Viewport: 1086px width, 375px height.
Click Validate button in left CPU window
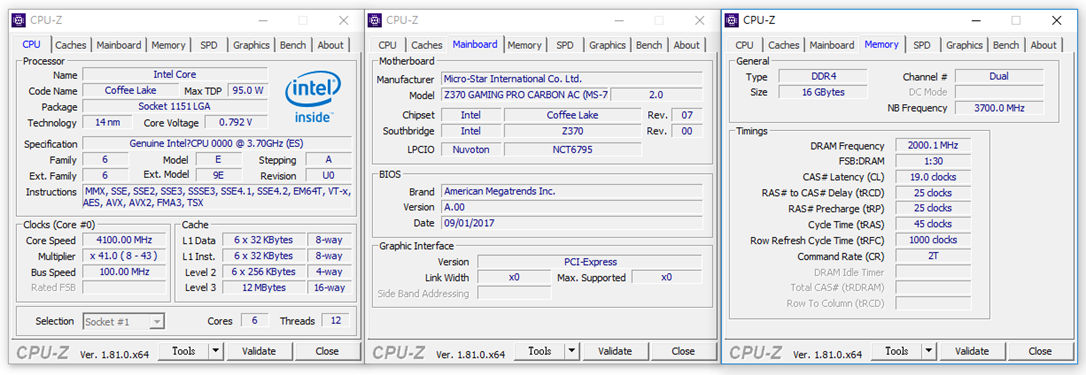click(259, 351)
